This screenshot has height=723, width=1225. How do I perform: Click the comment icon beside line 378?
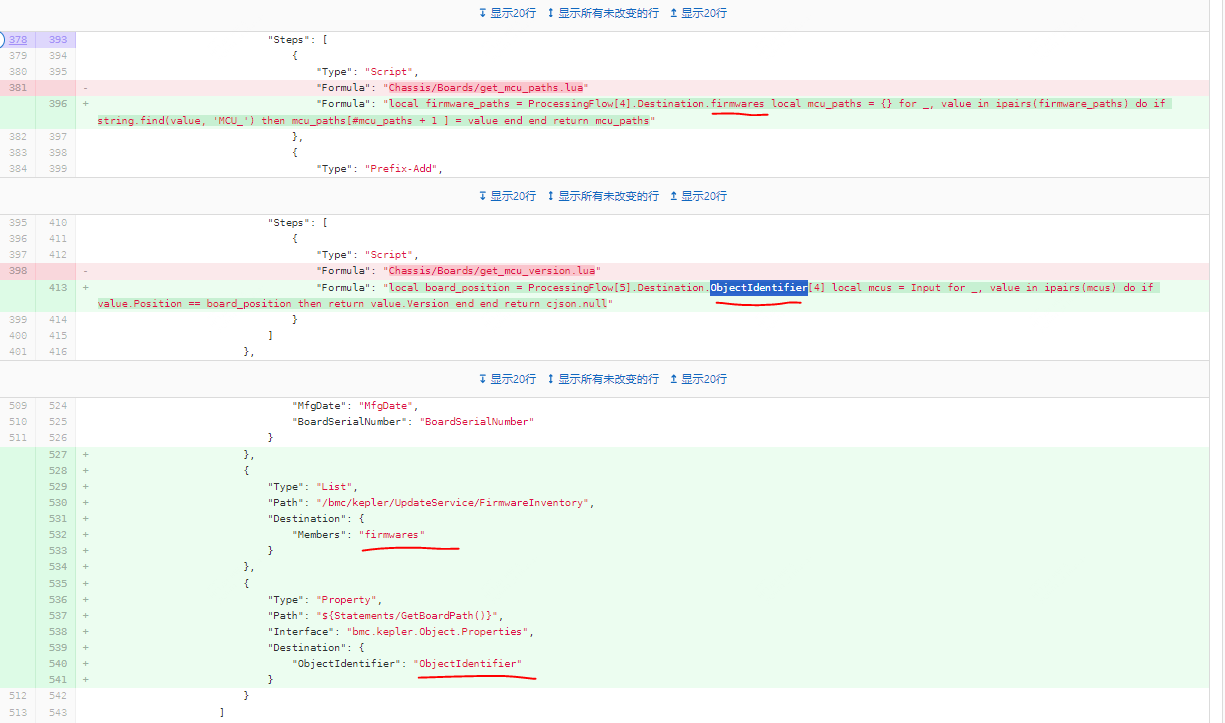click(x=2, y=40)
